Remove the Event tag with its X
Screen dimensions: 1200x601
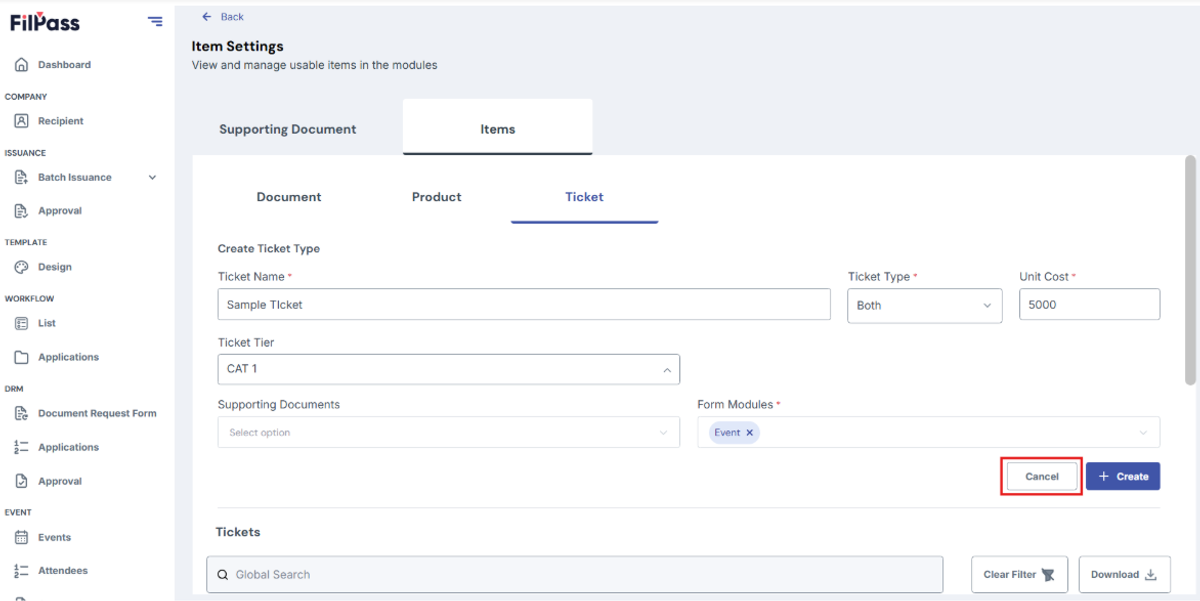point(749,433)
